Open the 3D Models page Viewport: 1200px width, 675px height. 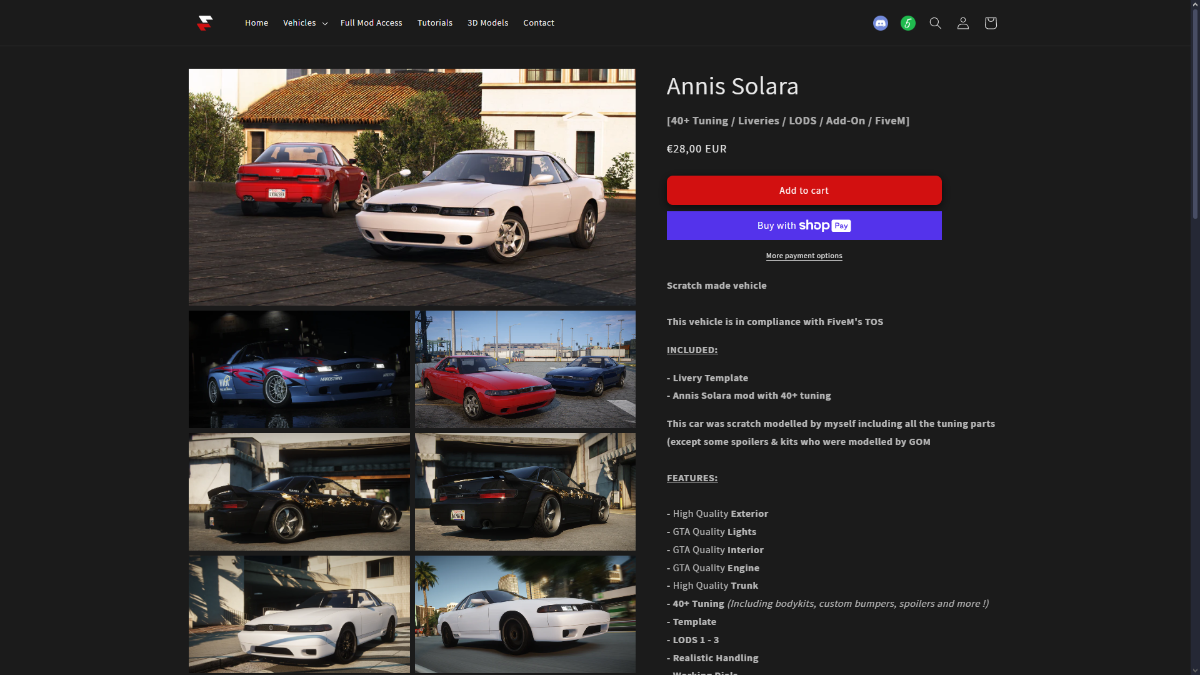point(487,23)
